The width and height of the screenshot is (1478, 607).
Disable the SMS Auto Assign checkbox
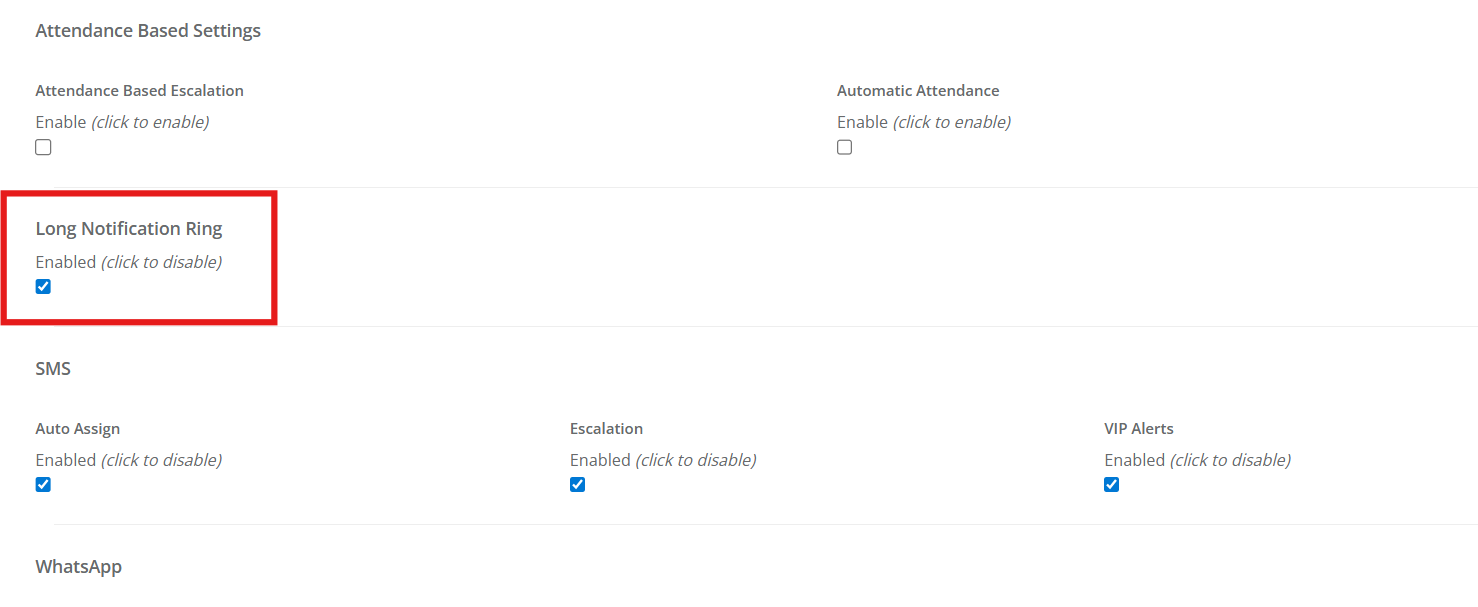(x=43, y=485)
